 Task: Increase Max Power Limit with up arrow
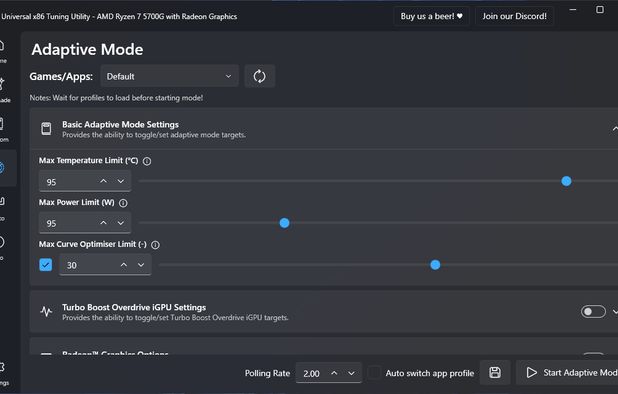(x=103, y=223)
